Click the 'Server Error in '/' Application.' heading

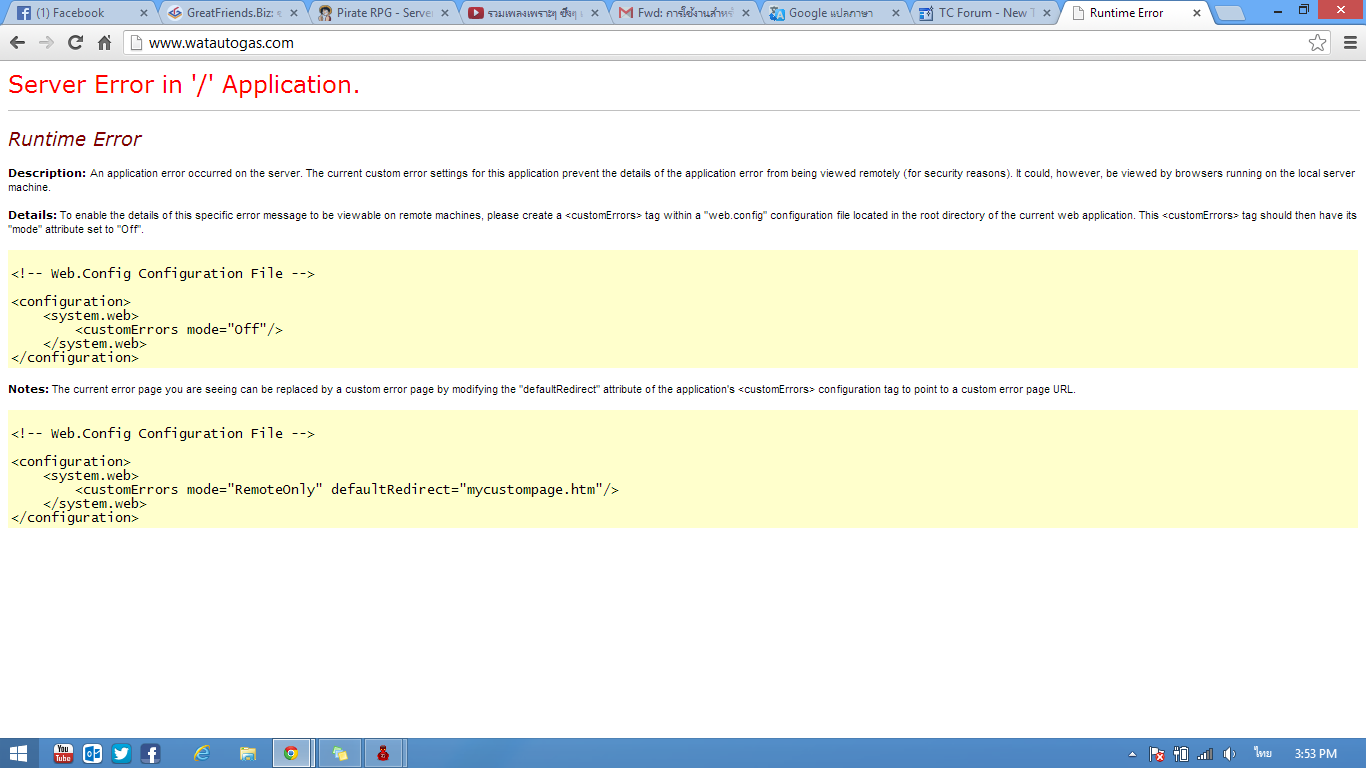(x=184, y=85)
